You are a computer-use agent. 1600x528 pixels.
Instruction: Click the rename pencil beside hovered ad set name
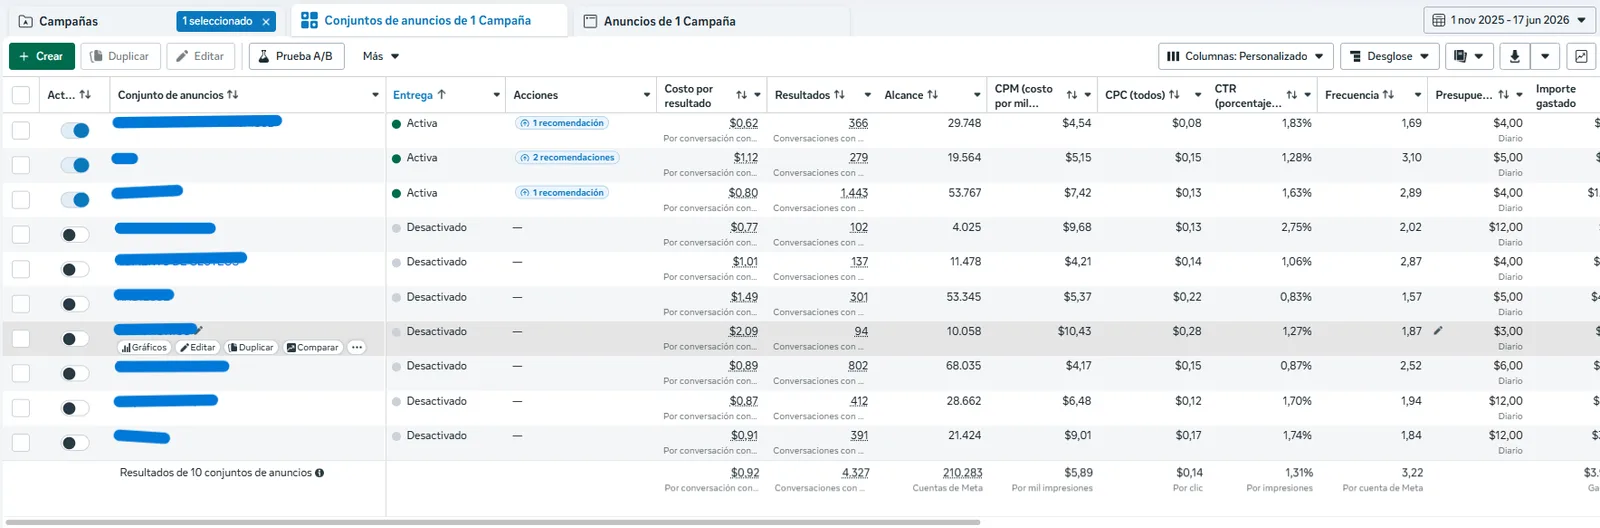tap(199, 328)
